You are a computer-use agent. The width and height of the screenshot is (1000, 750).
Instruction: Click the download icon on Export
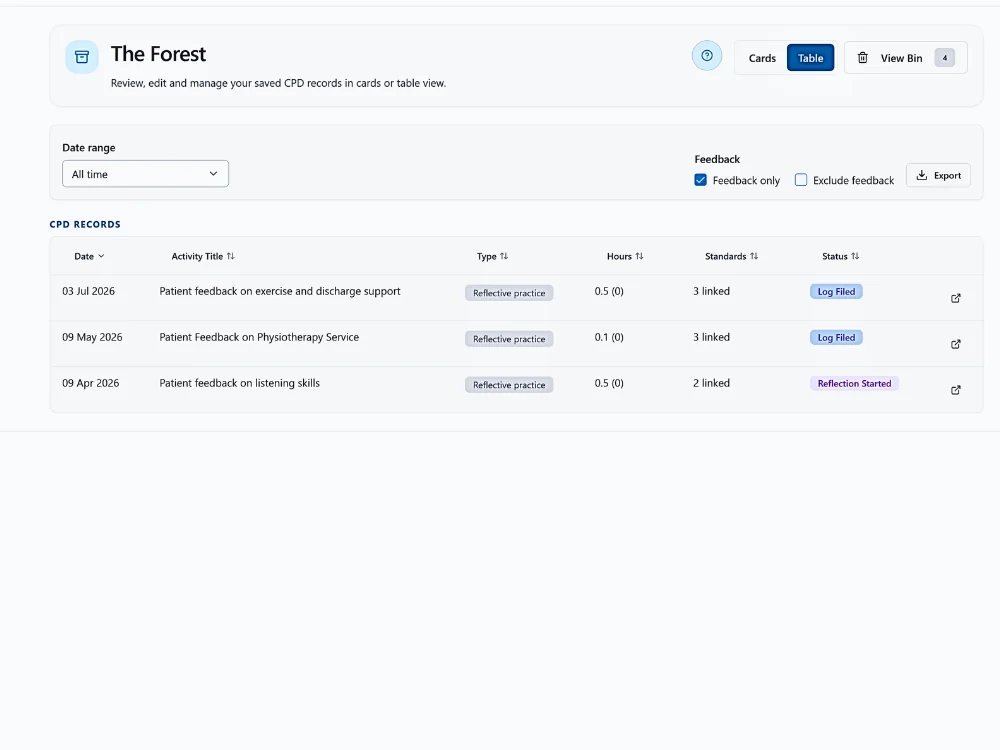pyautogui.click(x=922, y=175)
